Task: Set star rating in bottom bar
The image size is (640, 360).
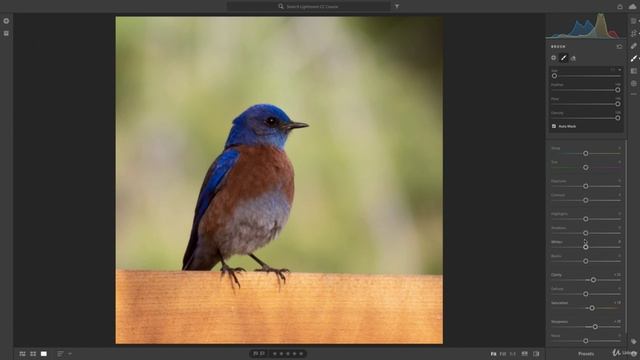Action: pos(288,354)
